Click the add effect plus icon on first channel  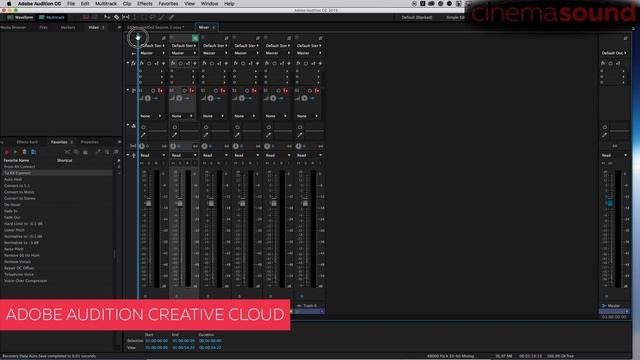point(164,63)
